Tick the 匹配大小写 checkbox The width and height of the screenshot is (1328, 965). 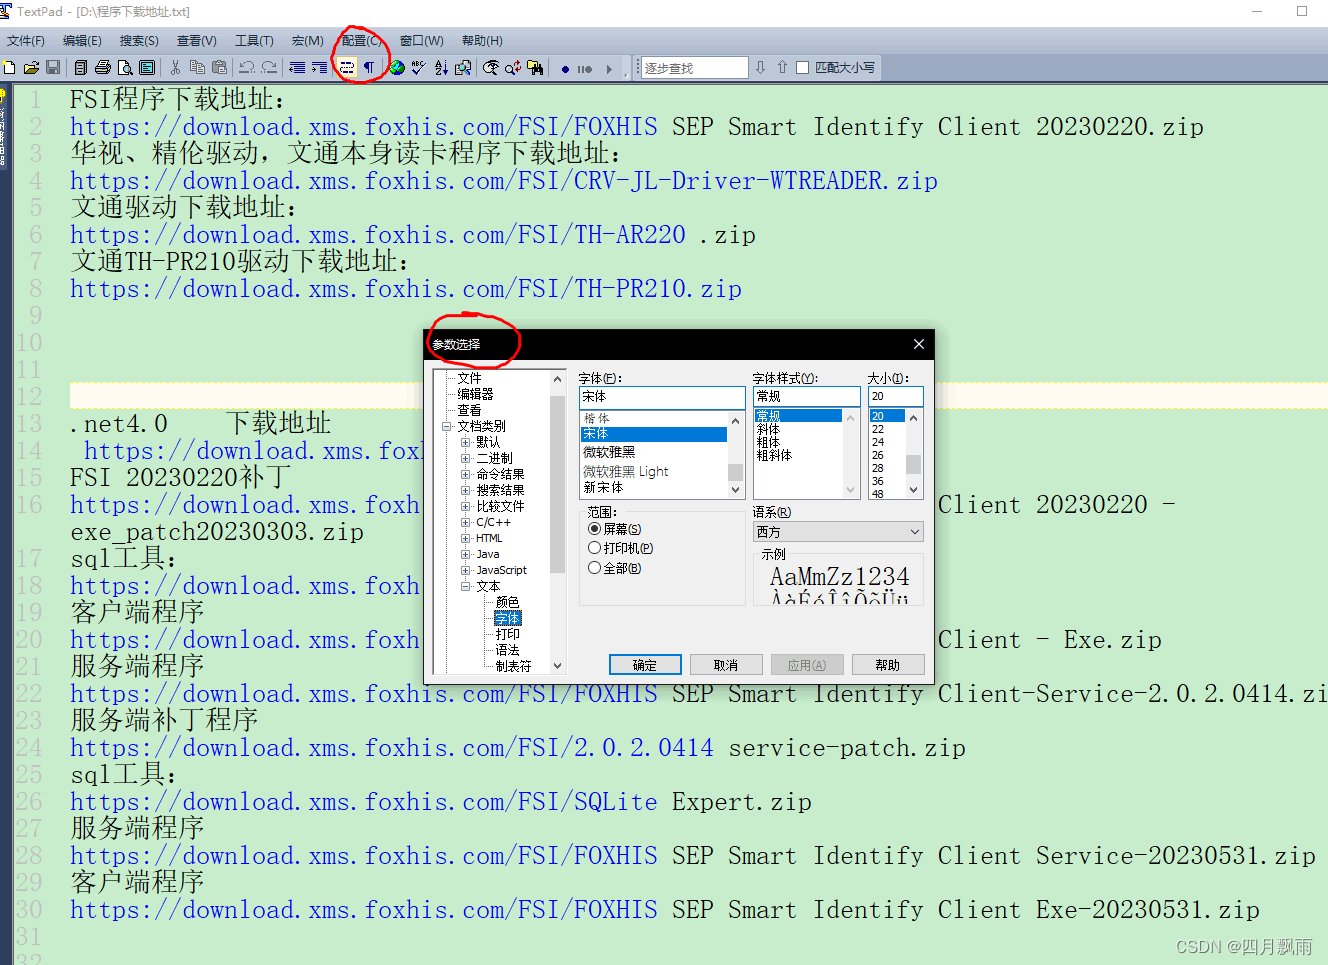[802, 68]
